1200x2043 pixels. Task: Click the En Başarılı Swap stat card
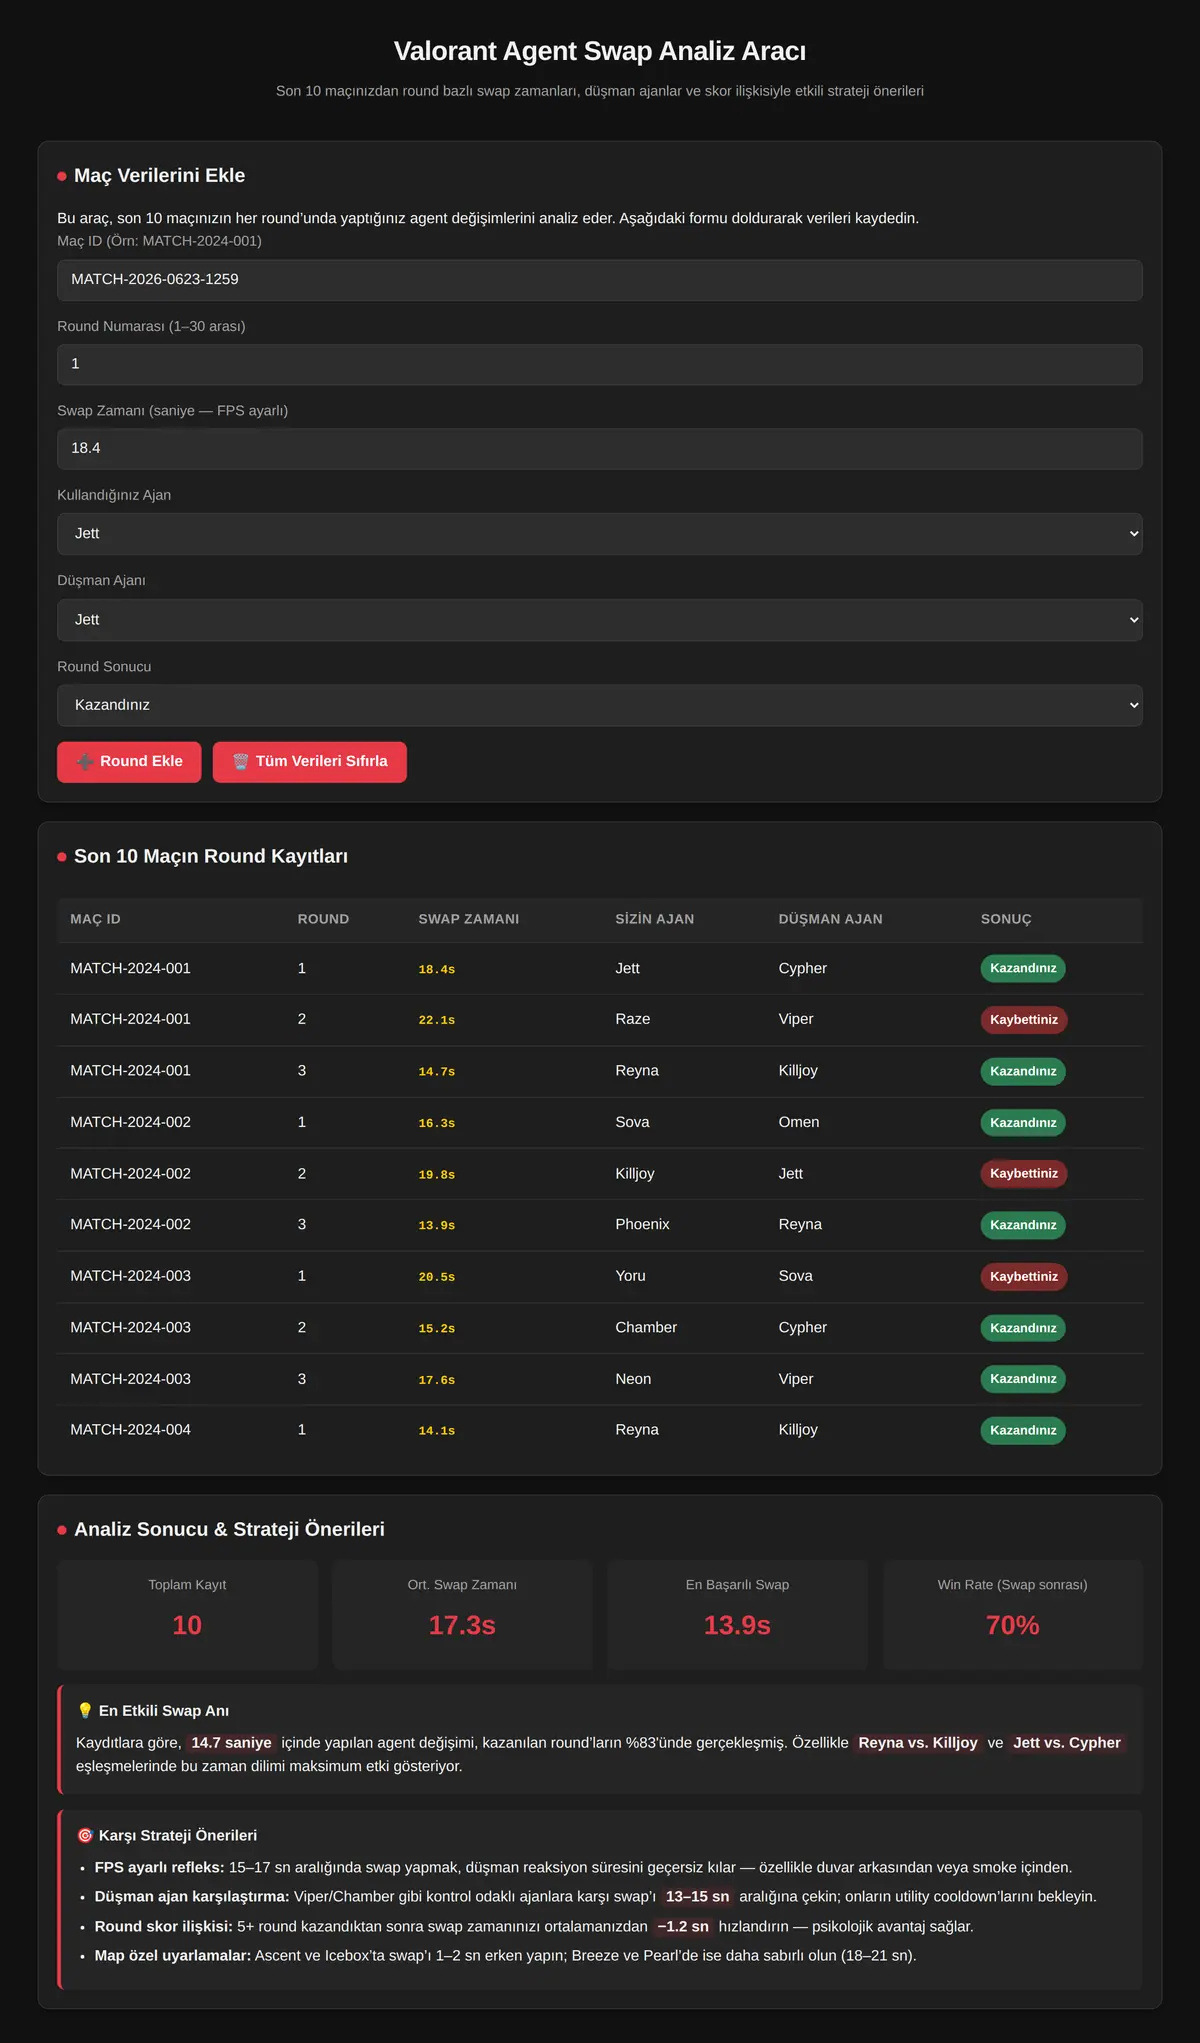[737, 1615]
